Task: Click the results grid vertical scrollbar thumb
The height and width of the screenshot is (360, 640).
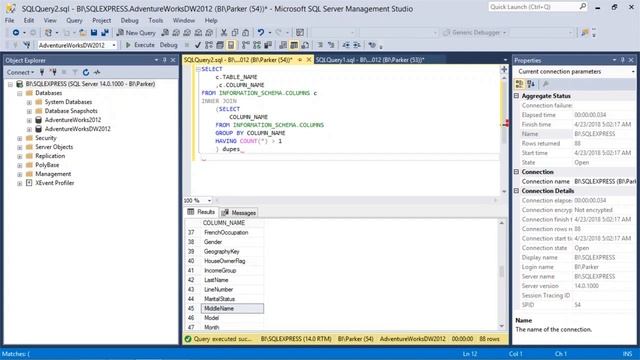Action: tap(502, 271)
